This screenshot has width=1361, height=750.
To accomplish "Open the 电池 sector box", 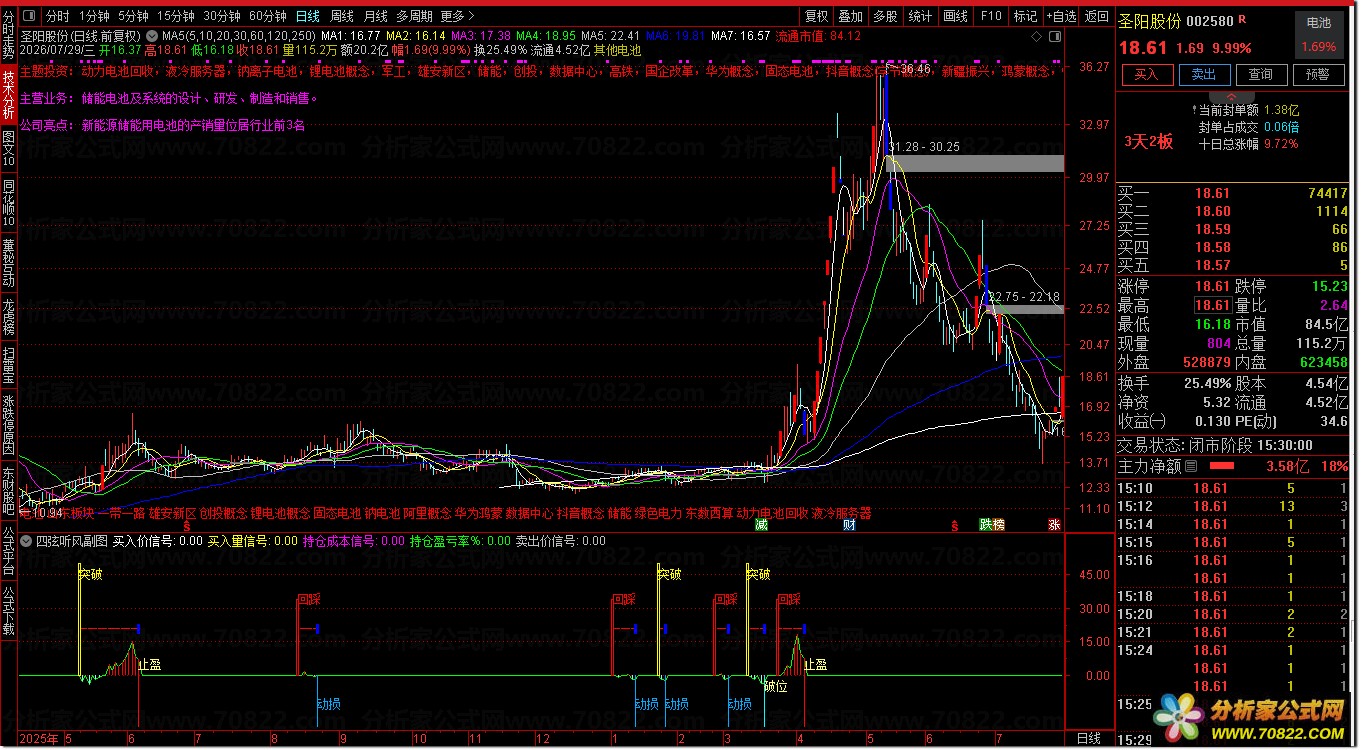I will pyautogui.click(x=1319, y=34).
